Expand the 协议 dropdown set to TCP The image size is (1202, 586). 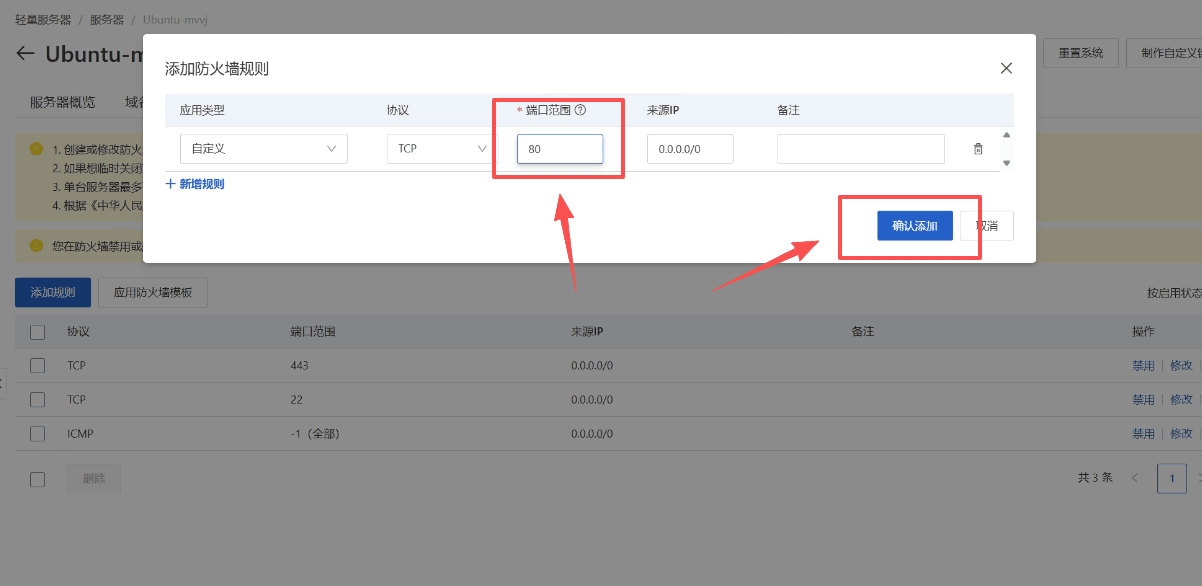pyautogui.click(x=438, y=149)
